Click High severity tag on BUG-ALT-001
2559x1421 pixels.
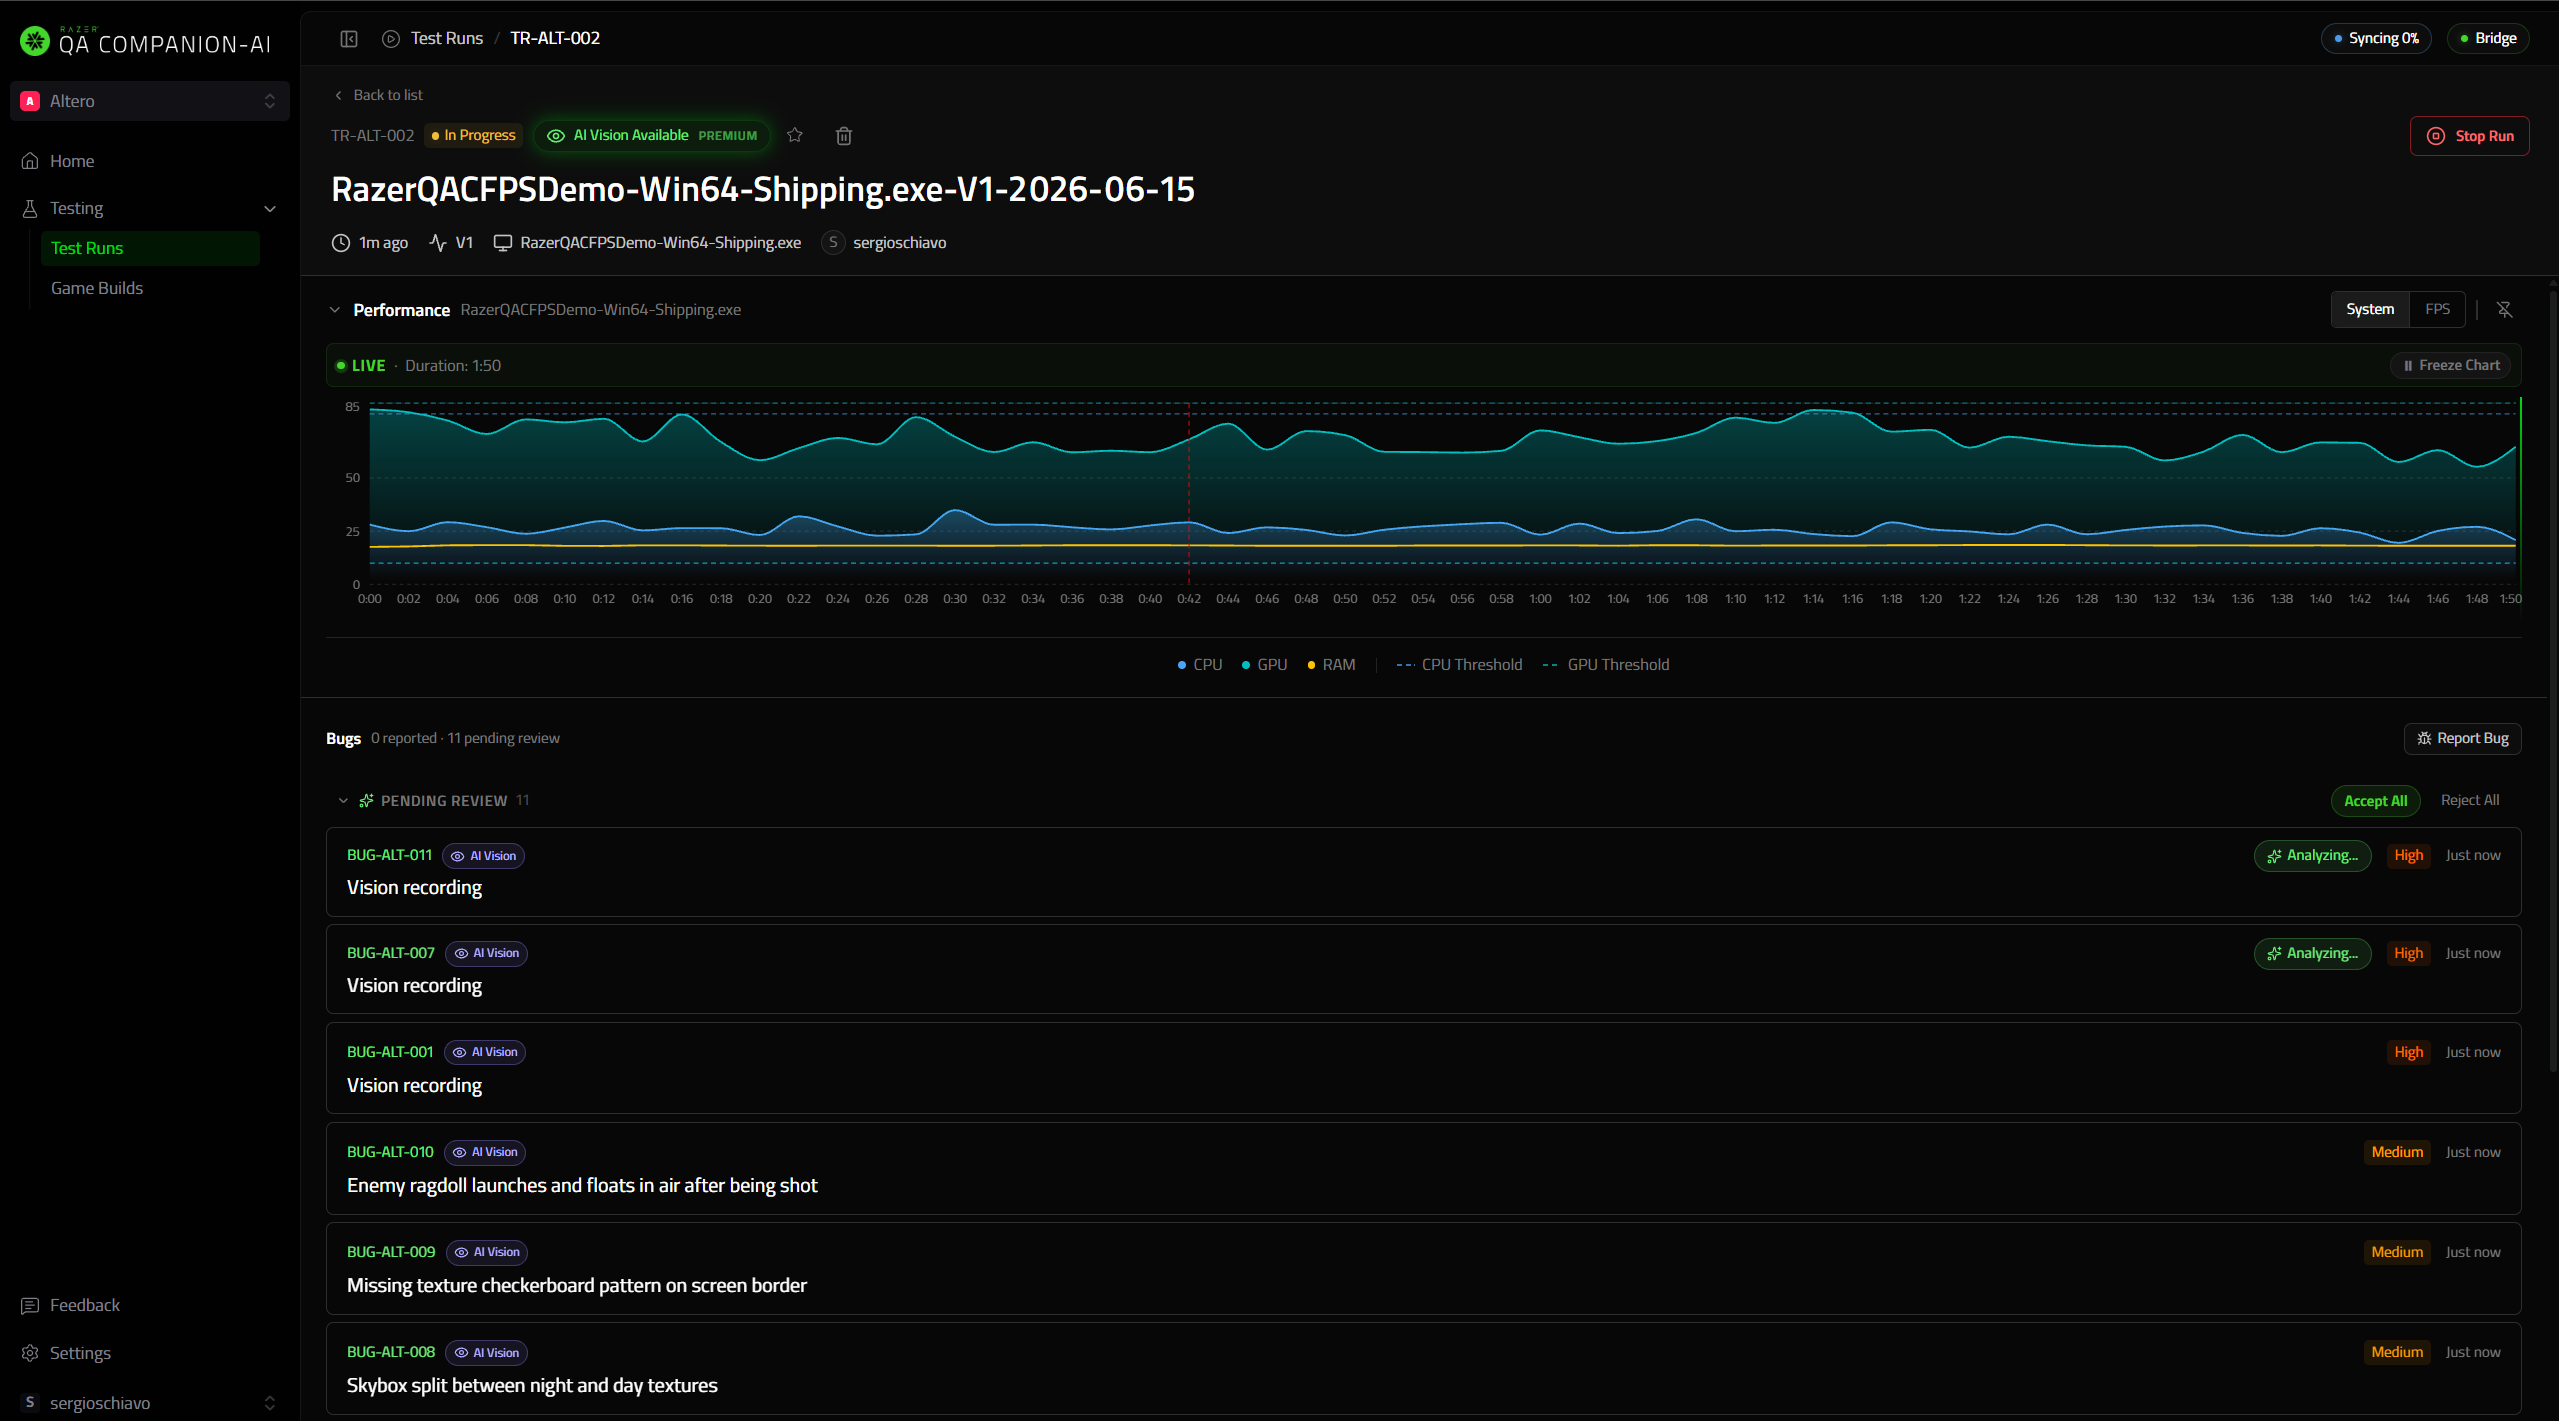[x=2408, y=1052]
